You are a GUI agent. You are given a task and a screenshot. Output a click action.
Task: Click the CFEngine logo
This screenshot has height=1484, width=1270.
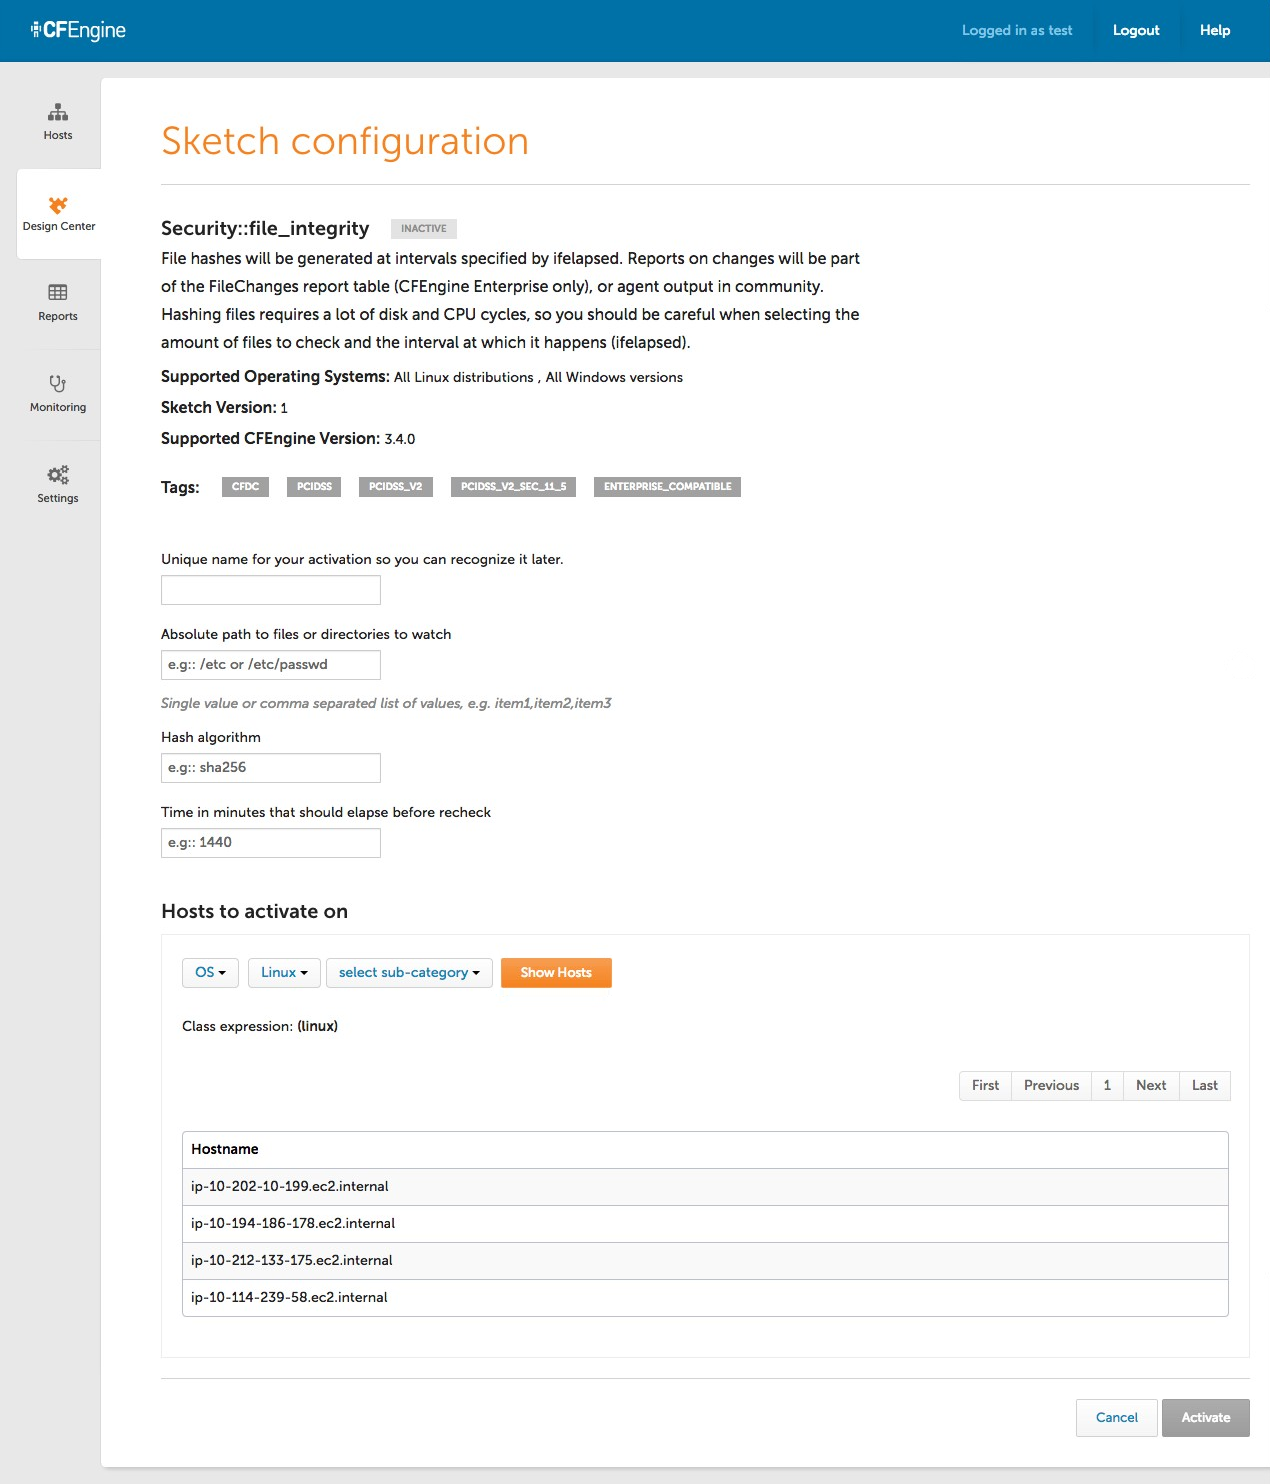click(78, 30)
